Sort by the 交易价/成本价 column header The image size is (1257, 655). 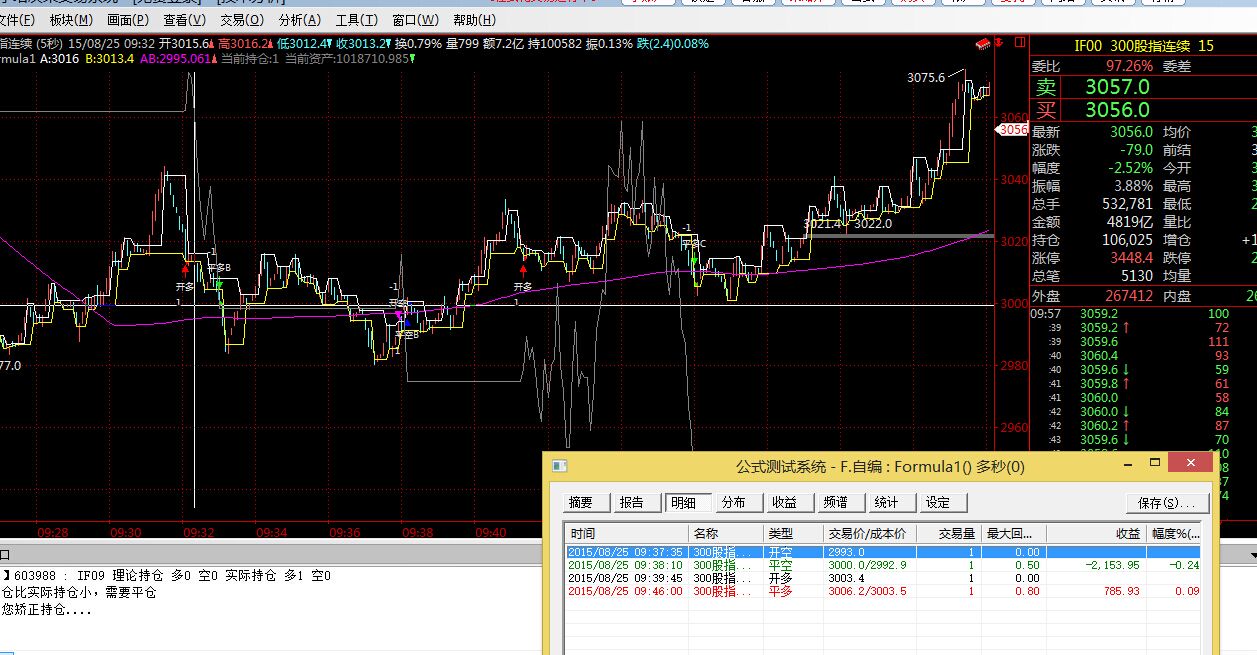click(x=869, y=534)
